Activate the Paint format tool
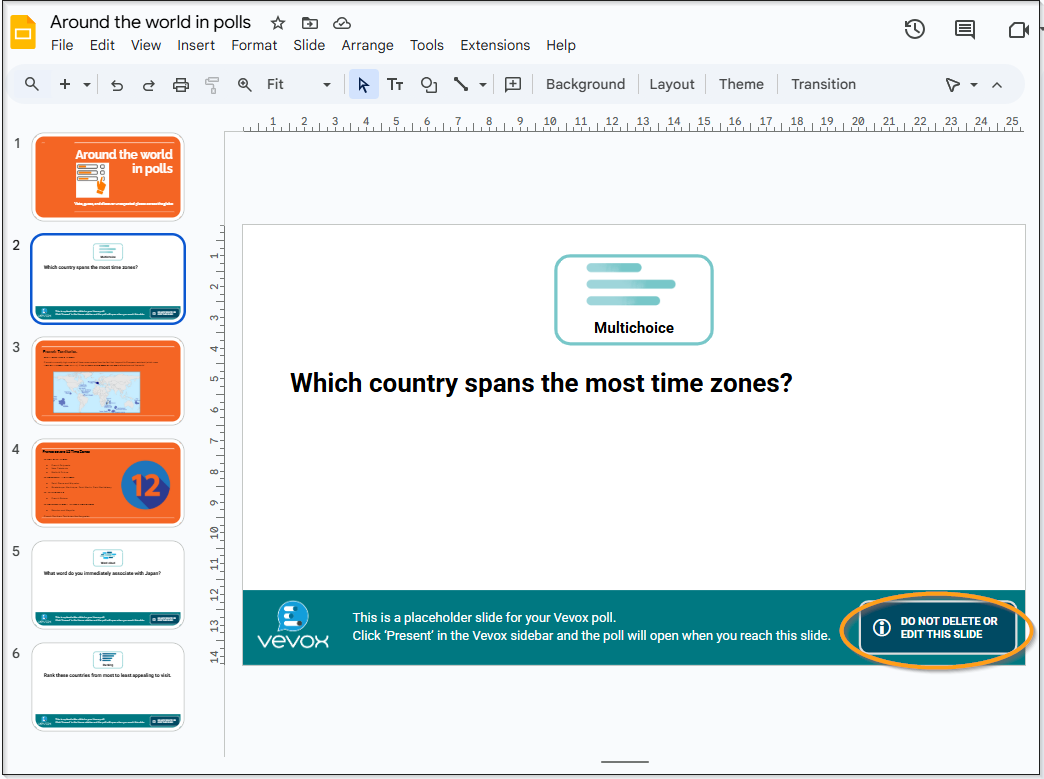The image size is (1044, 779). (211, 84)
